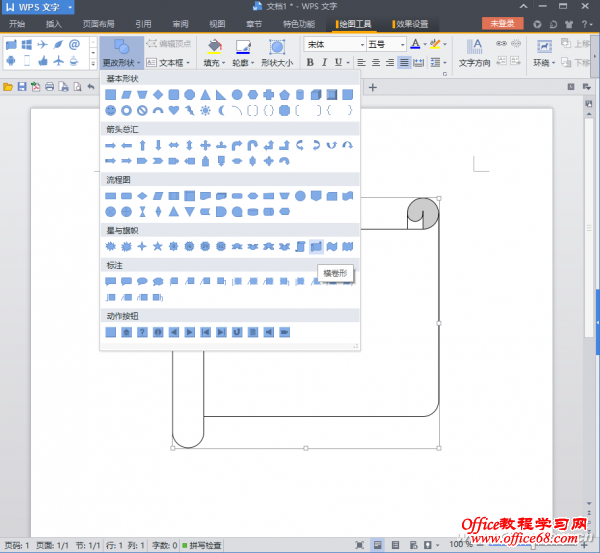This screenshot has height=553, width=600.
Task: Expand the 五号 font size dropdown
Action: point(401,45)
